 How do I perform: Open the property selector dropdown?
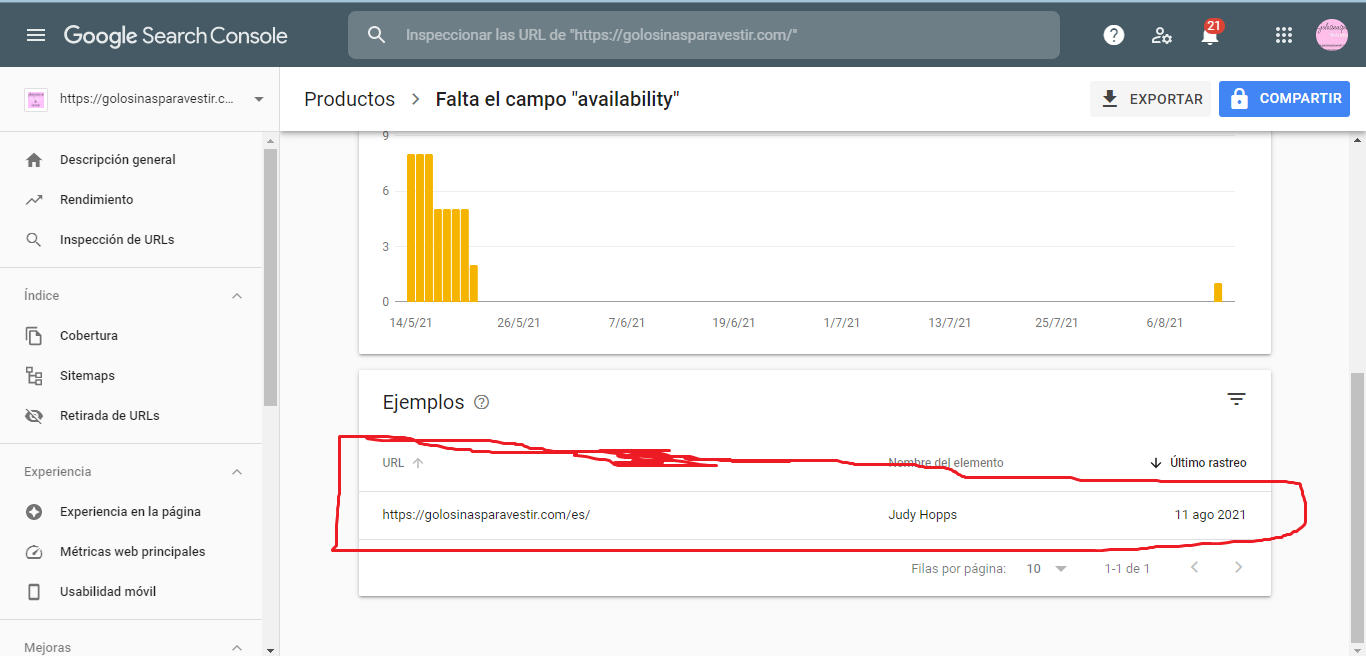(x=259, y=99)
